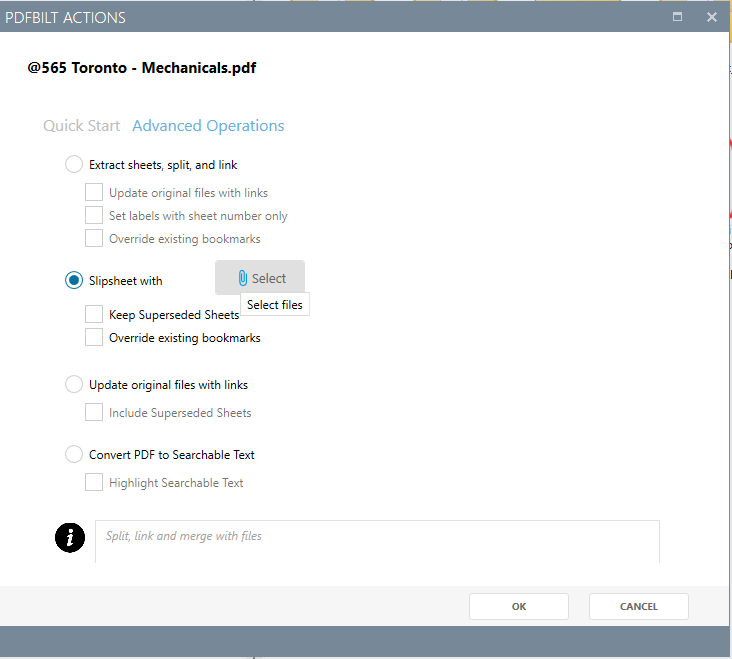
Task: Confirm with the OK button
Action: click(519, 606)
